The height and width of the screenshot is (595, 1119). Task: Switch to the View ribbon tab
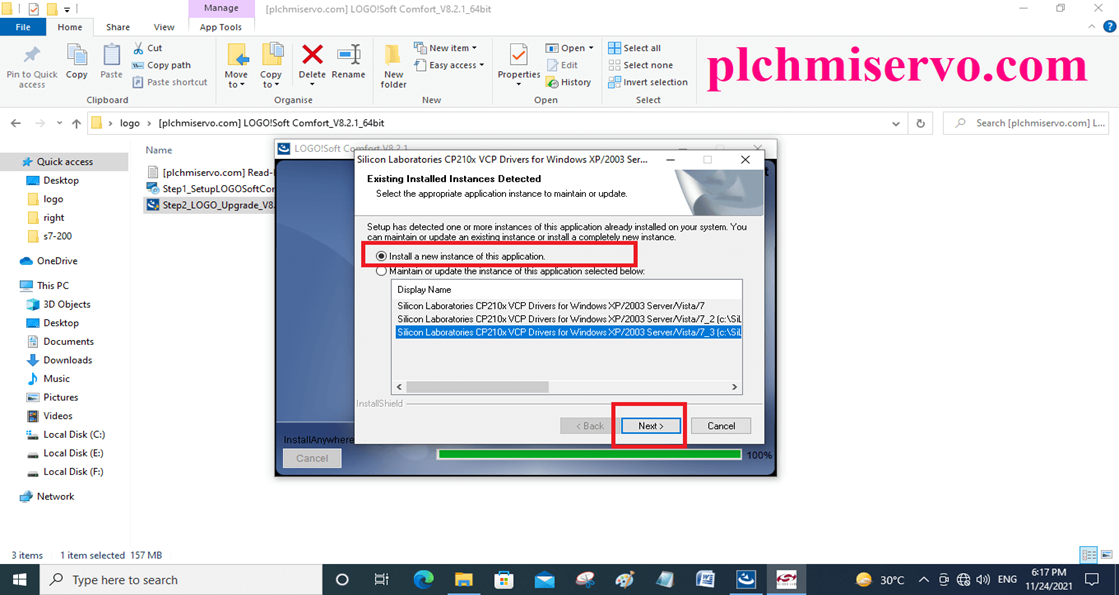click(163, 27)
